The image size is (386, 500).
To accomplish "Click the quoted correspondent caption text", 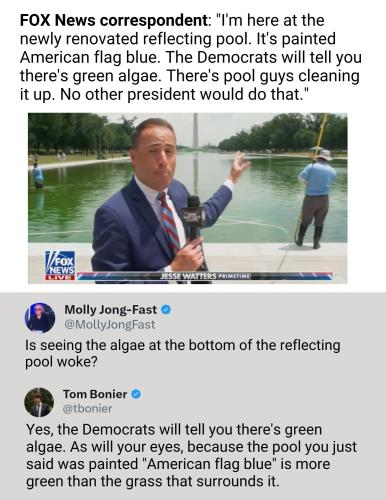I will click(191, 58).
